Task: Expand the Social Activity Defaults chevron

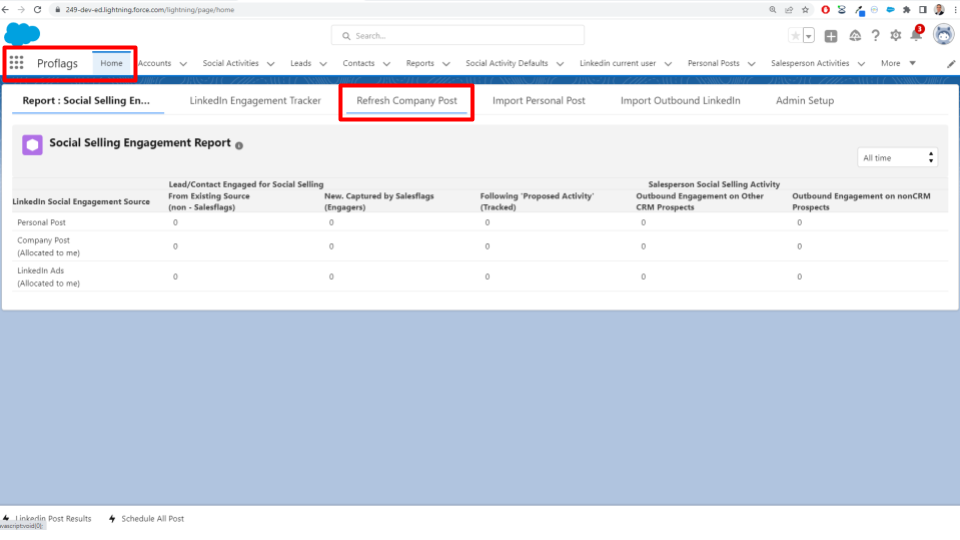Action: pos(560,64)
